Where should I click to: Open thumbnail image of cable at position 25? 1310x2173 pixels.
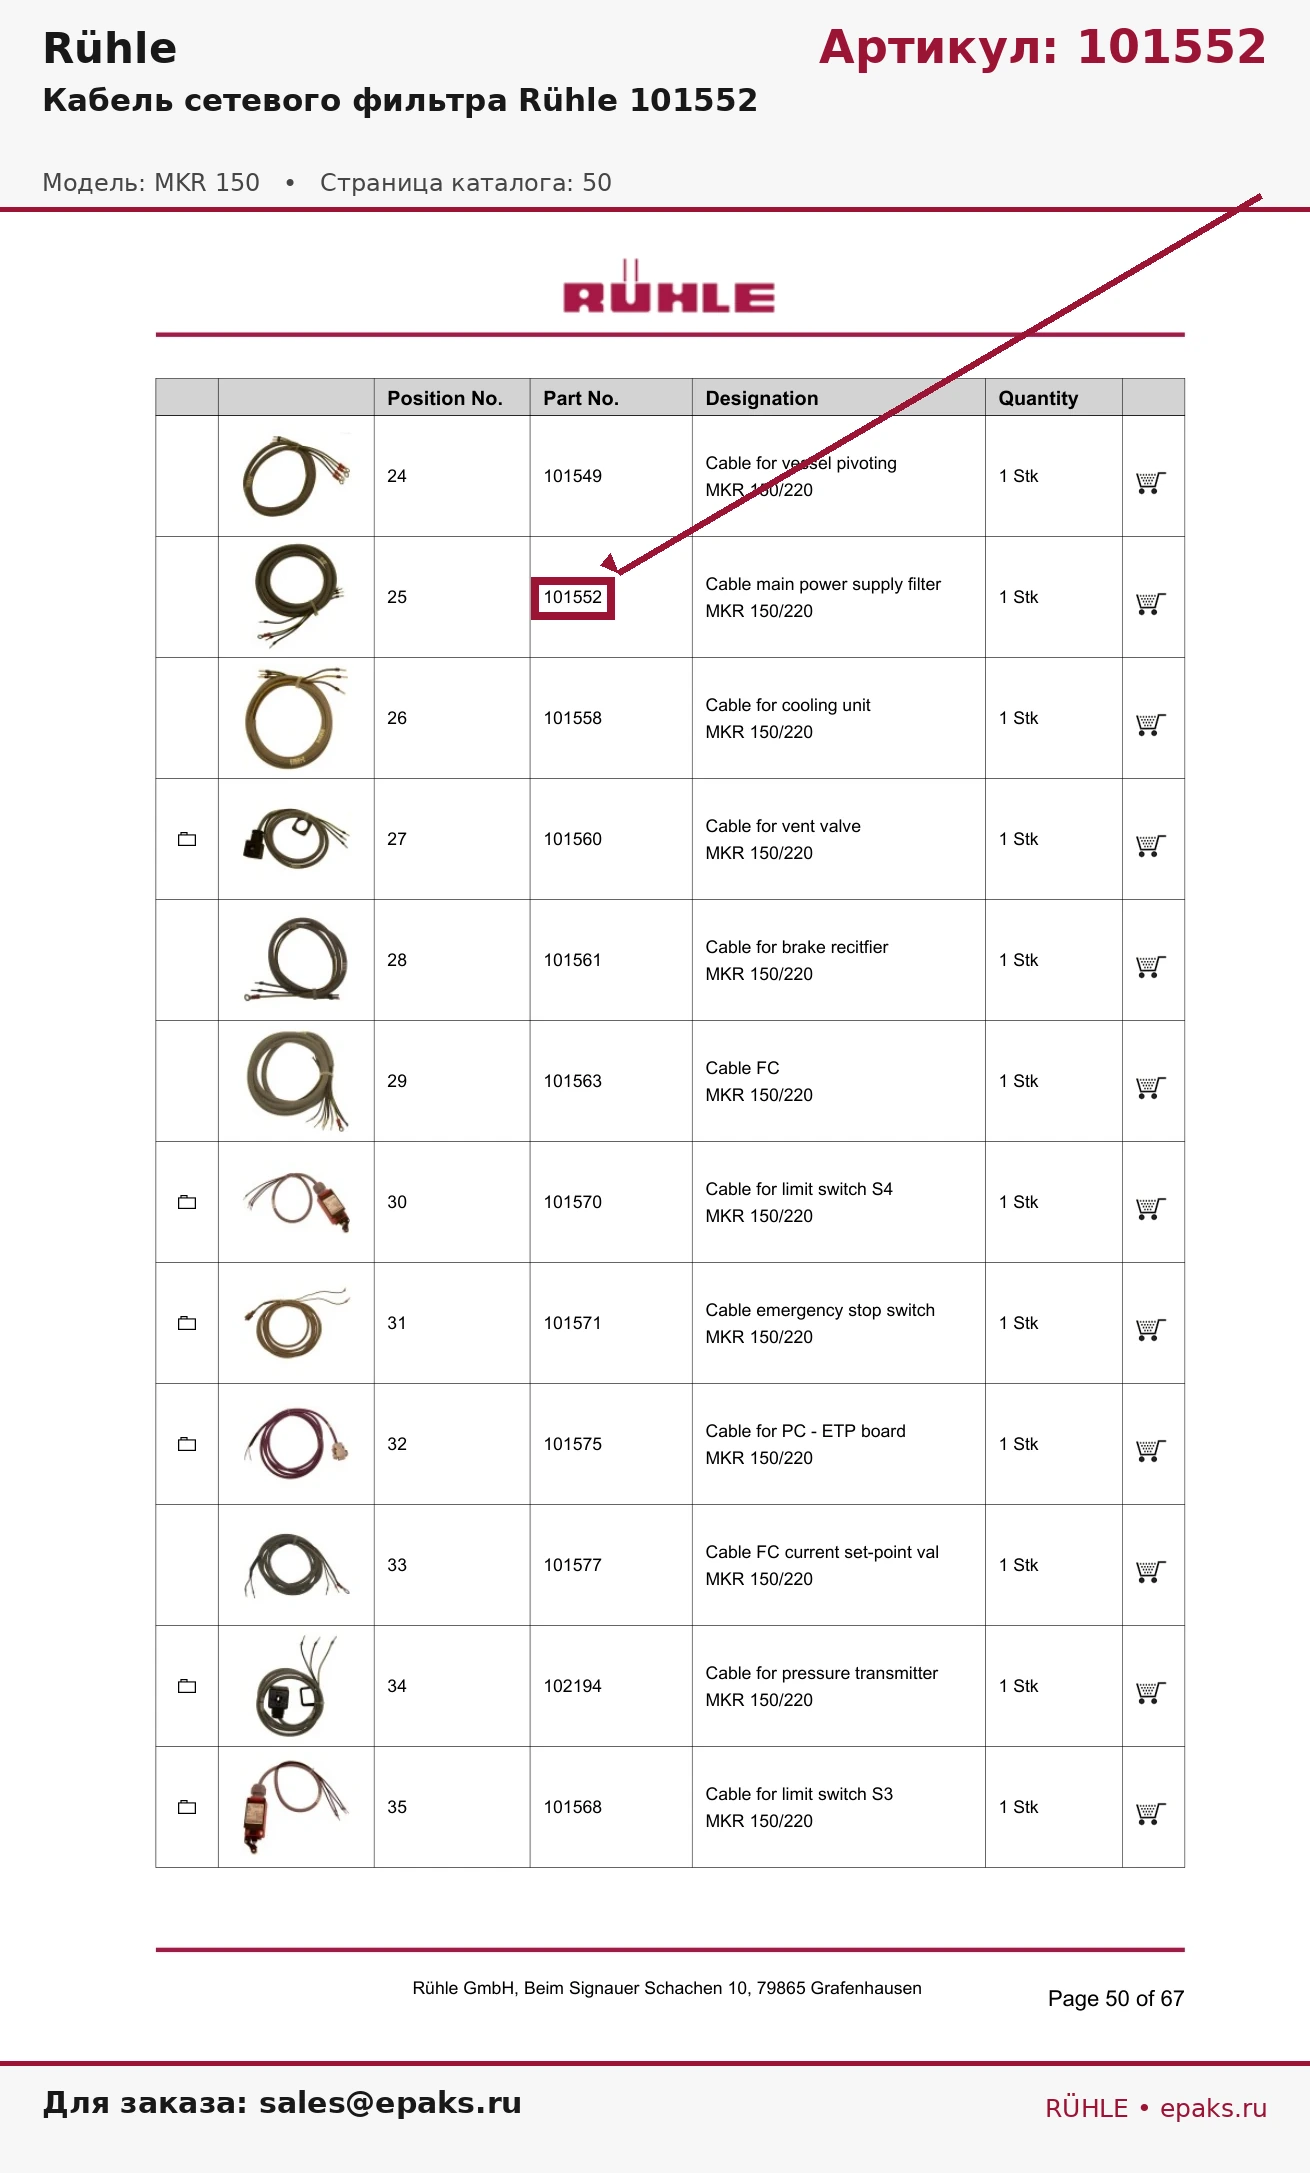pyautogui.click(x=297, y=596)
